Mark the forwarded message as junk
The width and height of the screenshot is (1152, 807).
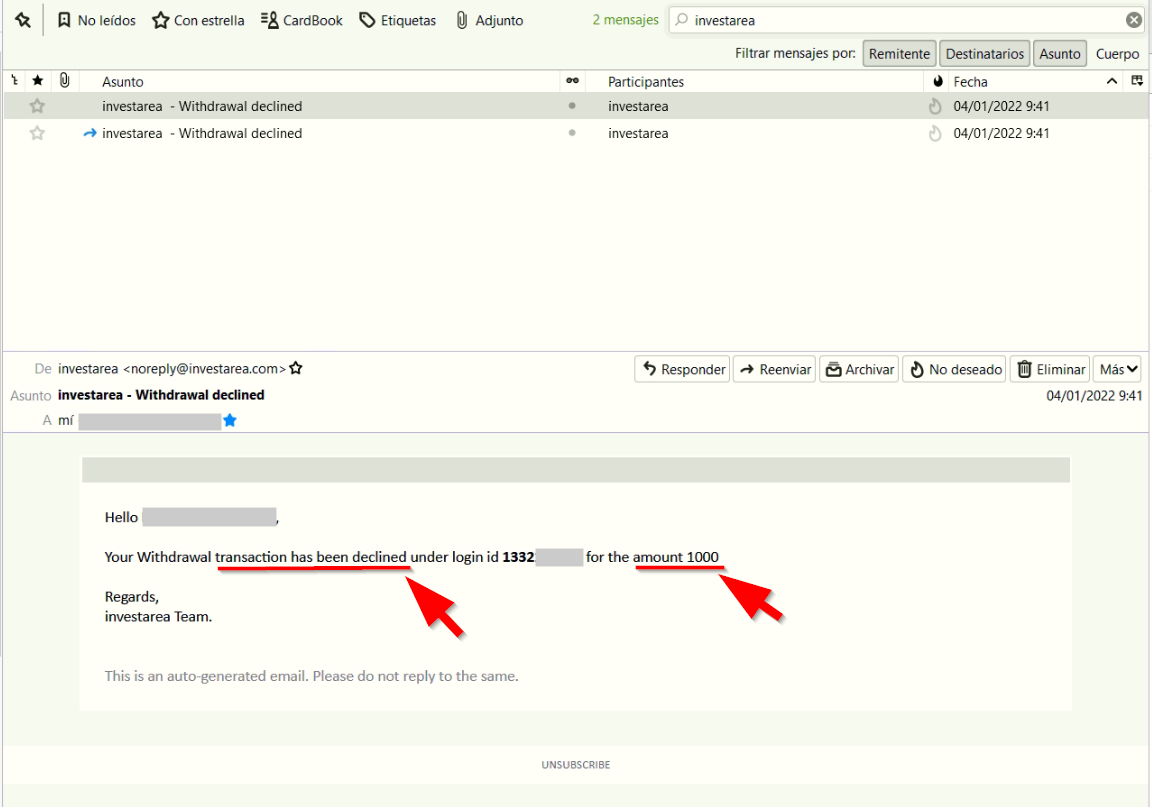point(935,133)
